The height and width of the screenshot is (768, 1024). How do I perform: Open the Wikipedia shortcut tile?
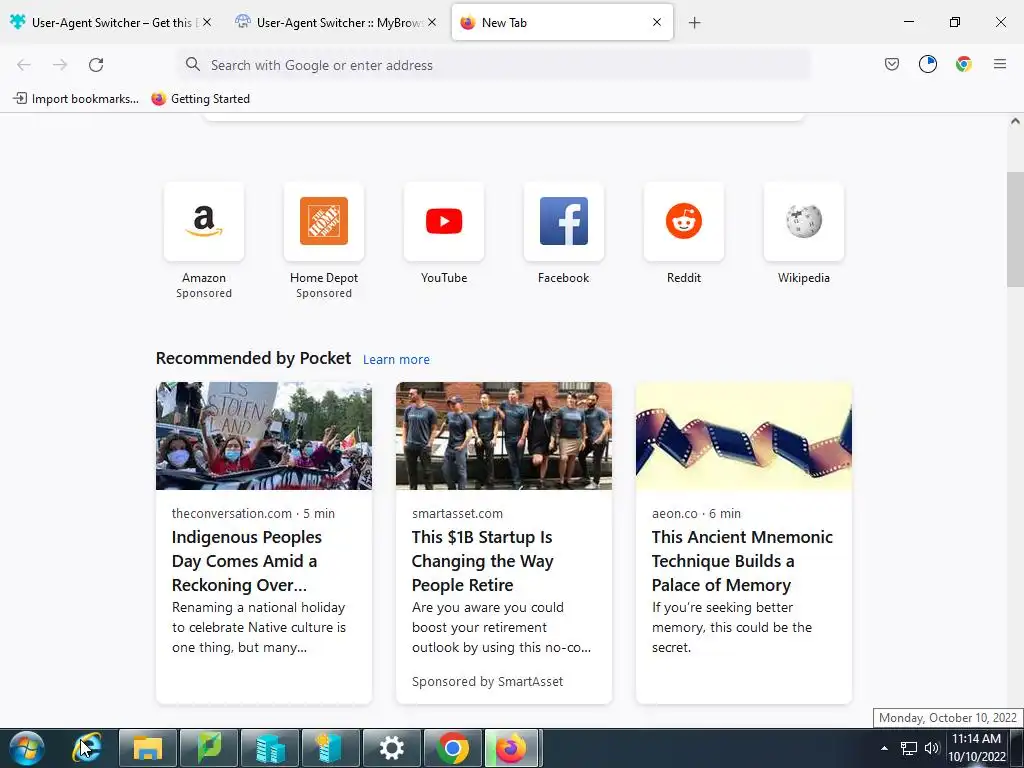pos(804,221)
